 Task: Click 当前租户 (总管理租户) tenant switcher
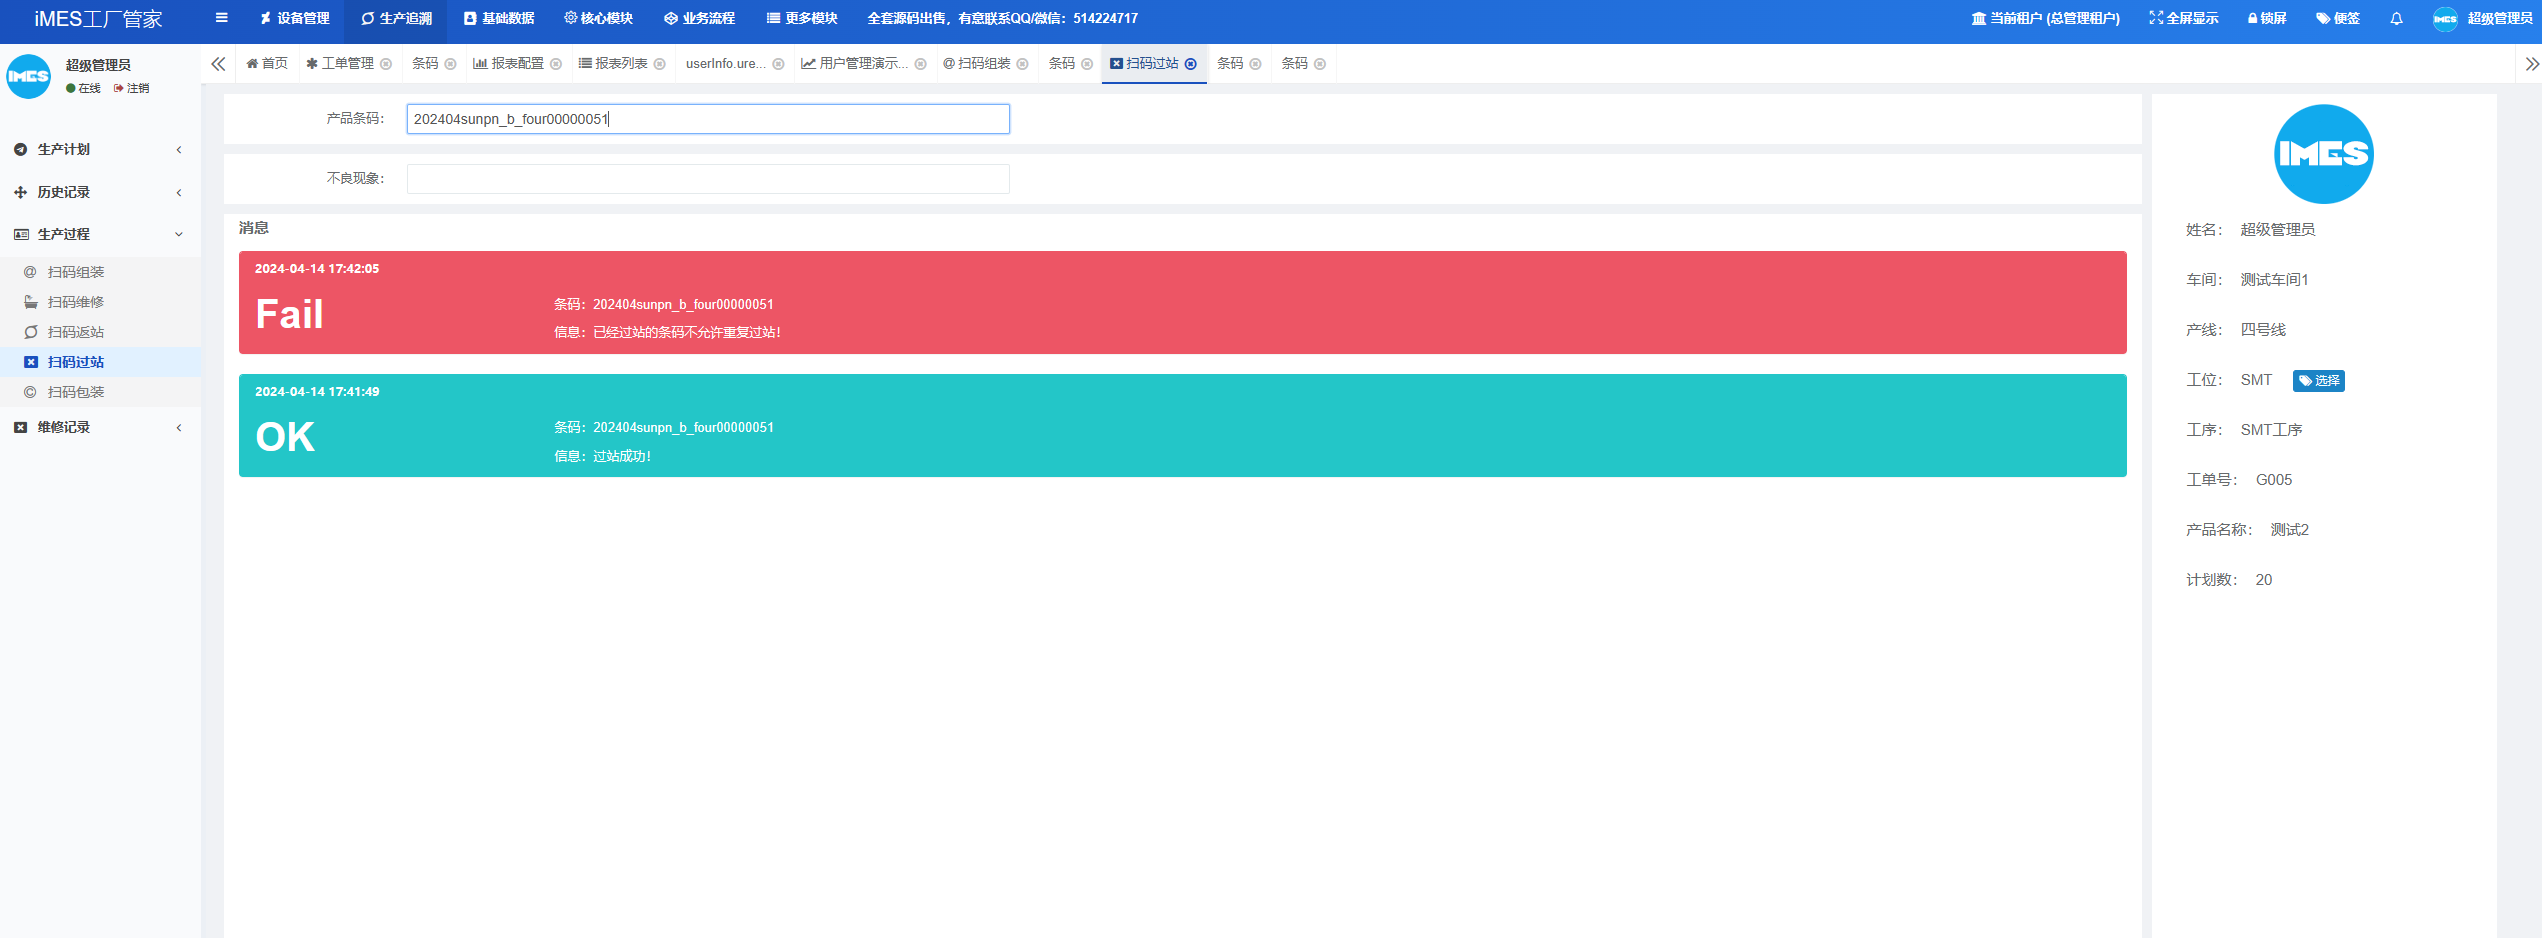coord(2046,18)
